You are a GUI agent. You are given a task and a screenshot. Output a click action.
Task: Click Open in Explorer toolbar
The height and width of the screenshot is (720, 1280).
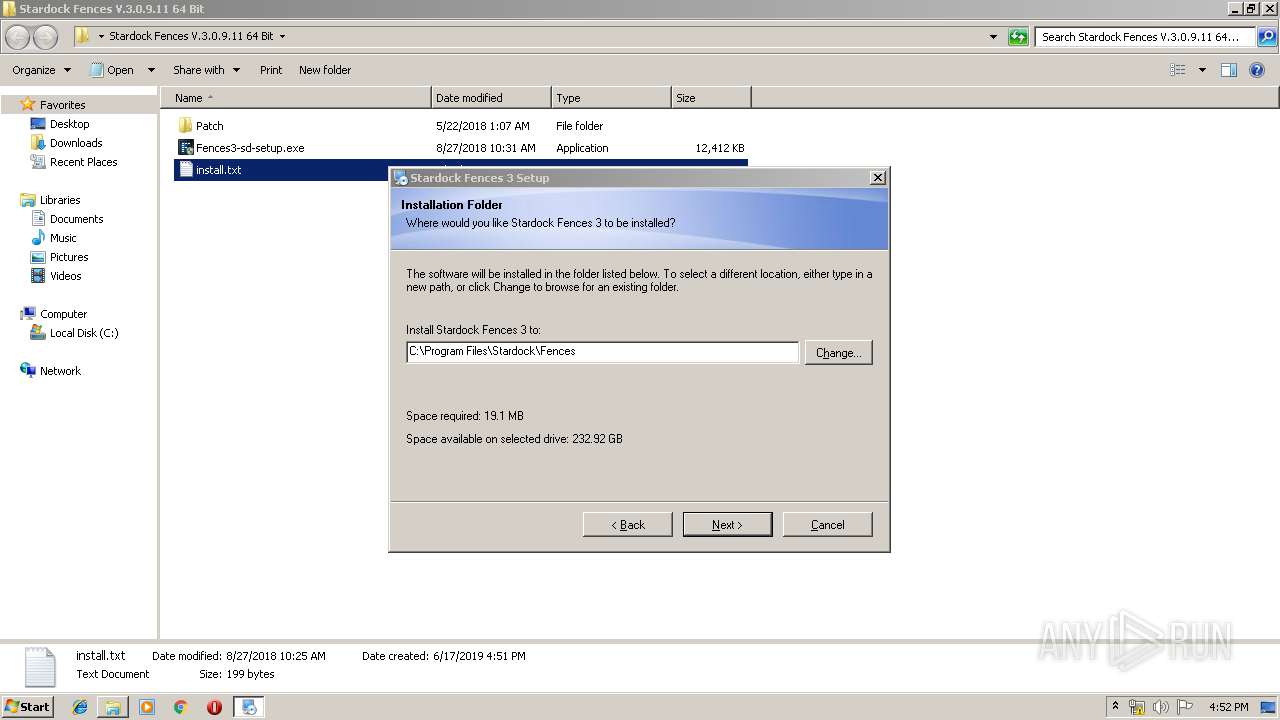coord(112,70)
